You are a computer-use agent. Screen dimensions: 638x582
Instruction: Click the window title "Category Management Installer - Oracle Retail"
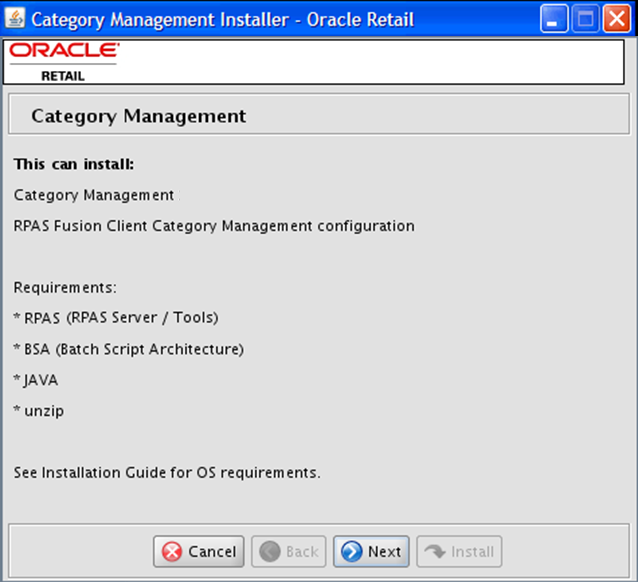click(x=223, y=20)
